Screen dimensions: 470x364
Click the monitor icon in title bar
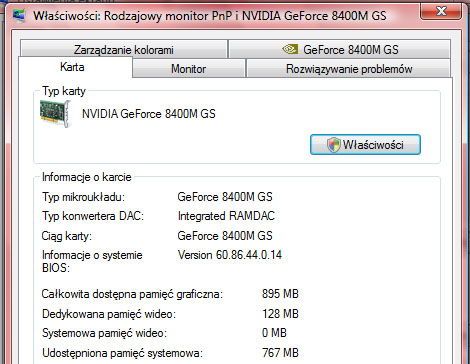(19, 15)
